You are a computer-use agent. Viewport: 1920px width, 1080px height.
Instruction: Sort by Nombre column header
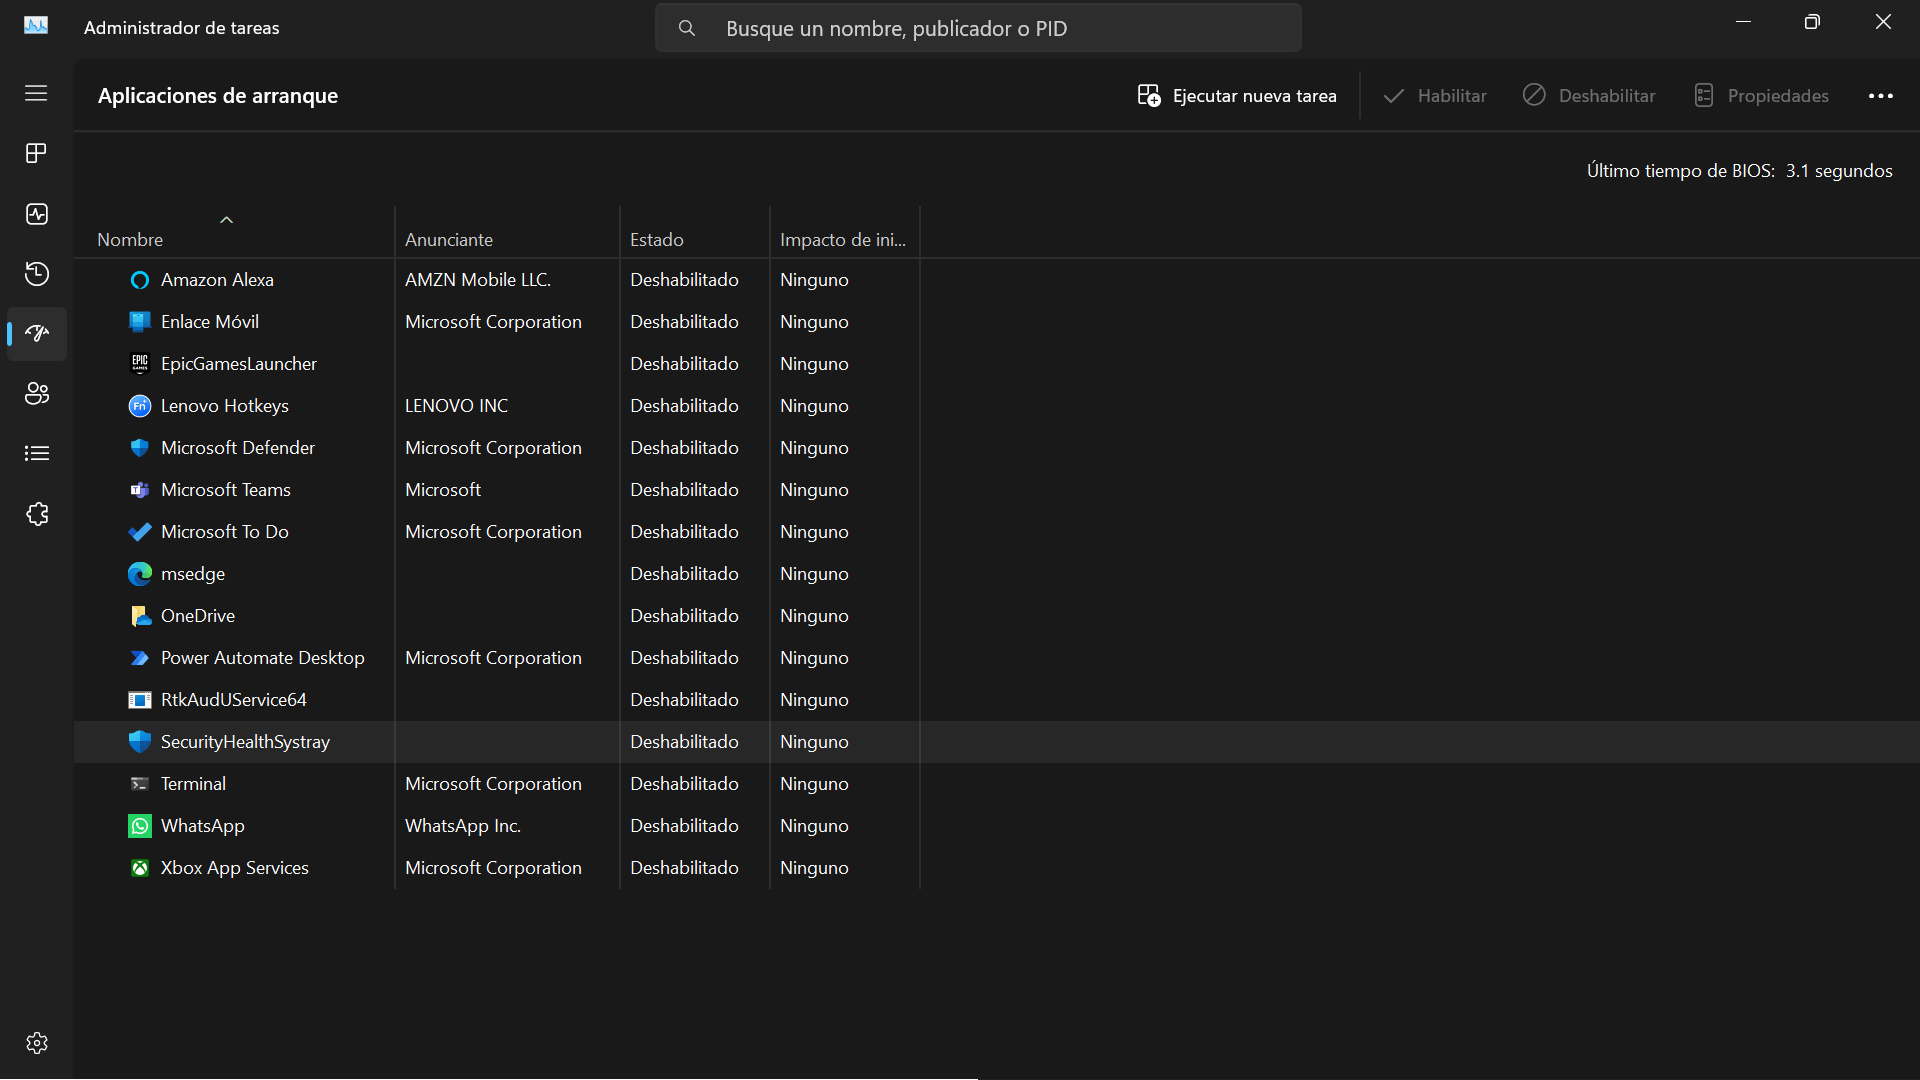pyautogui.click(x=235, y=232)
